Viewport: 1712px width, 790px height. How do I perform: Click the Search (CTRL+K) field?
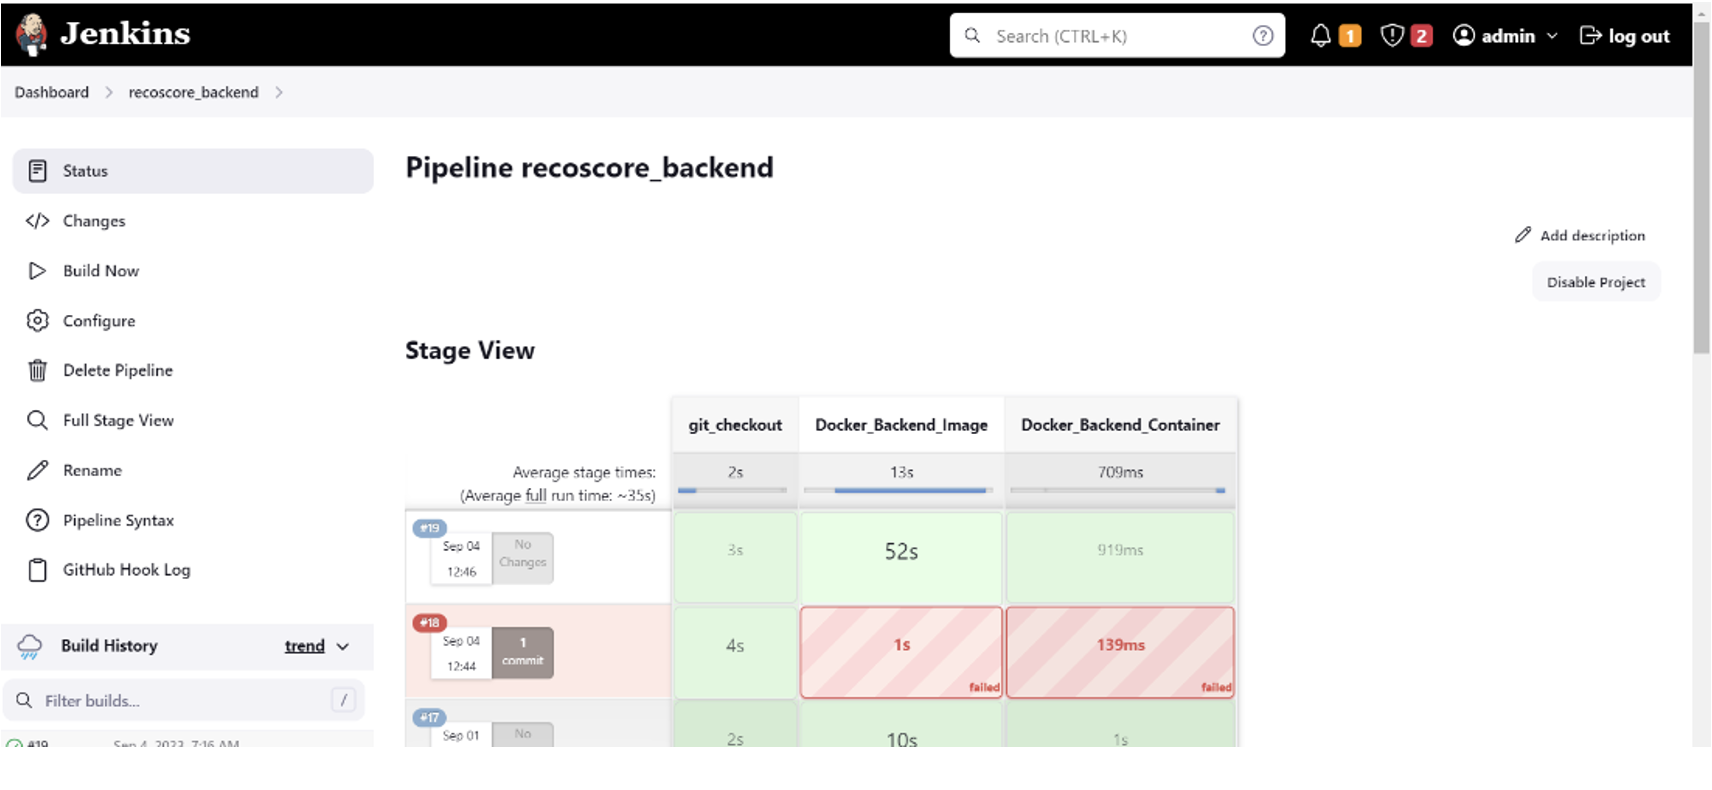click(x=1117, y=36)
